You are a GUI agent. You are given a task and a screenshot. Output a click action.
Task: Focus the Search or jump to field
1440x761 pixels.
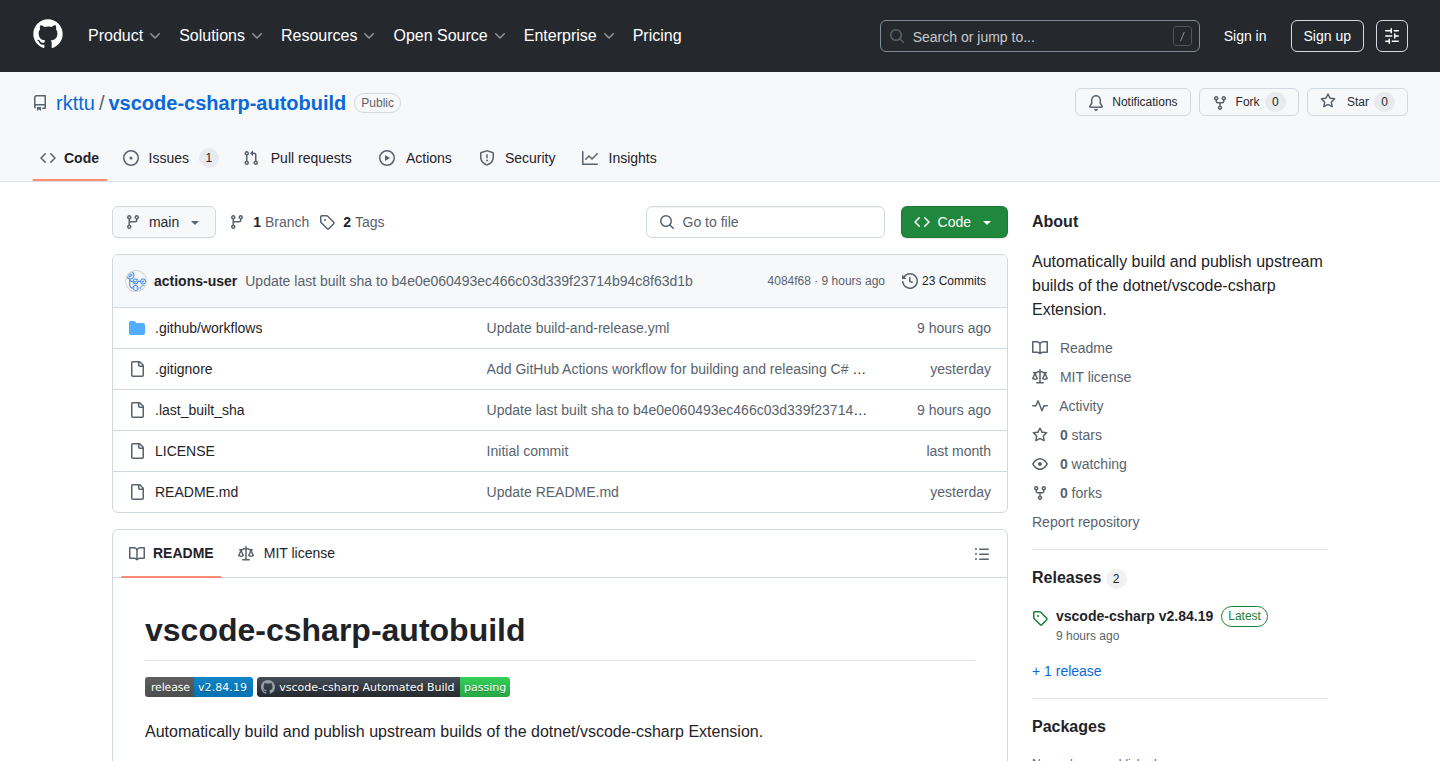(1040, 36)
